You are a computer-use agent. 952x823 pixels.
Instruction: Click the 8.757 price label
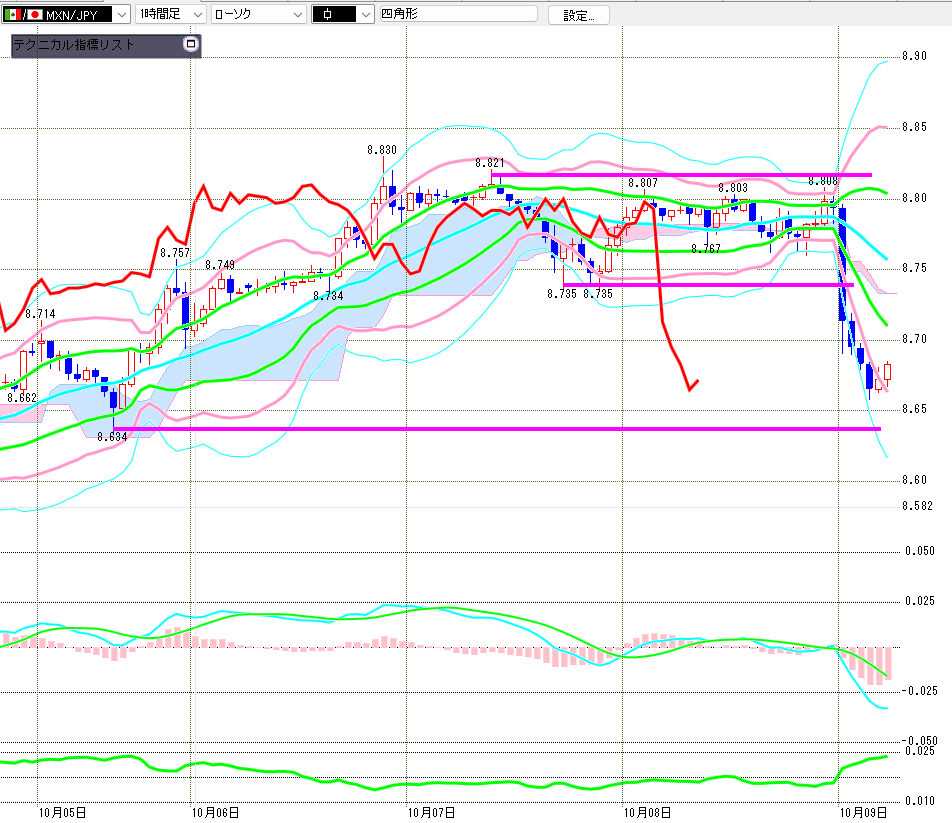(x=175, y=252)
